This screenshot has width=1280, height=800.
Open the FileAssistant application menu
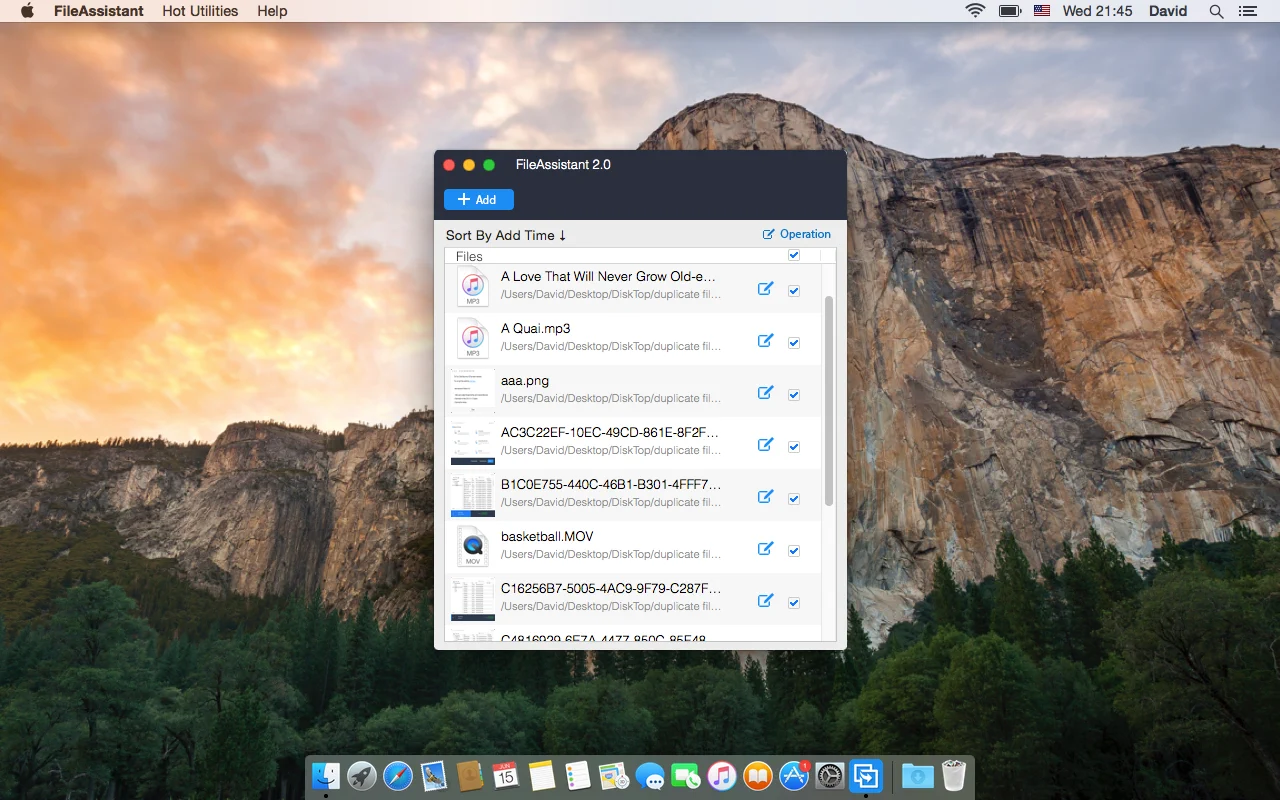pyautogui.click(x=97, y=11)
